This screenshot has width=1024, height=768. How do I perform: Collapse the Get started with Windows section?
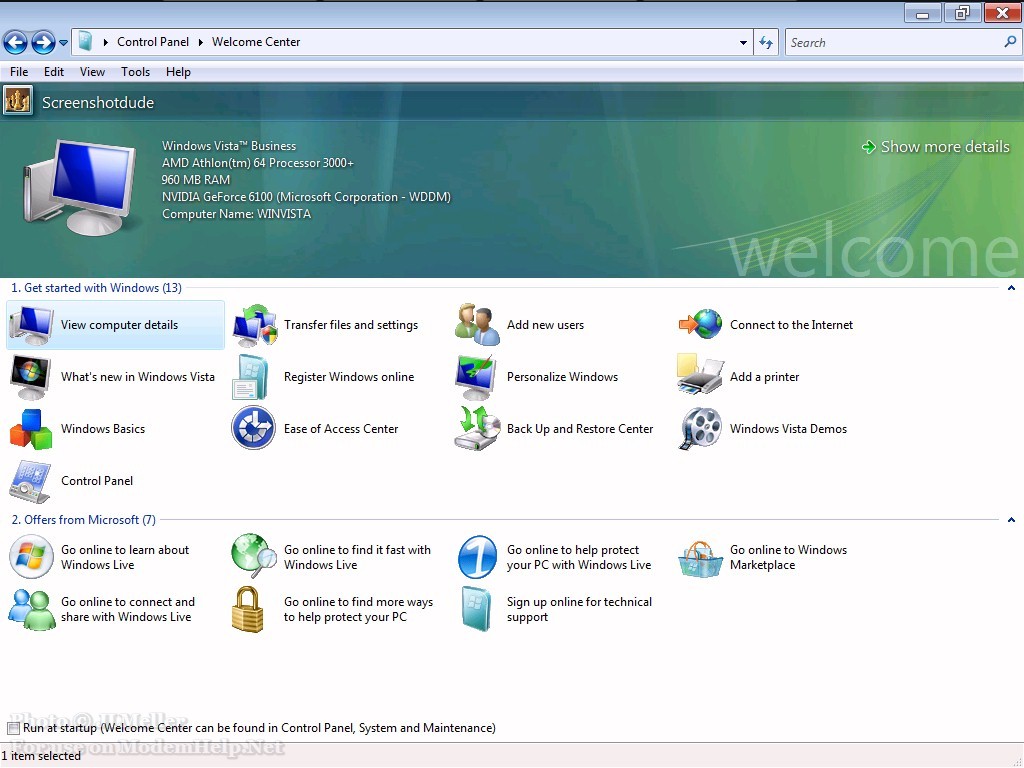1011,288
